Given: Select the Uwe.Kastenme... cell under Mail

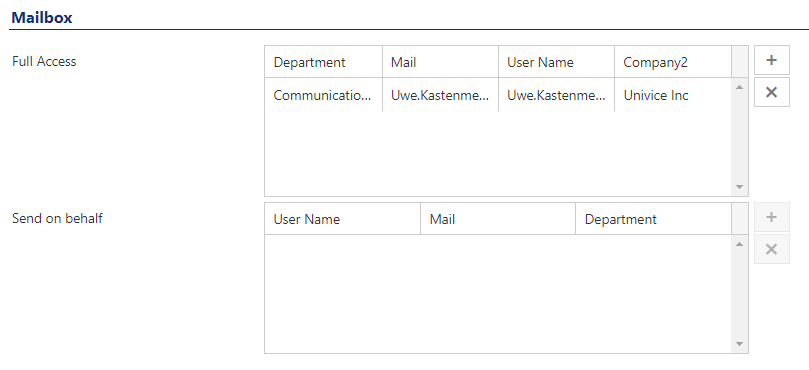Looking at the screenshot, I should (441, 95).
